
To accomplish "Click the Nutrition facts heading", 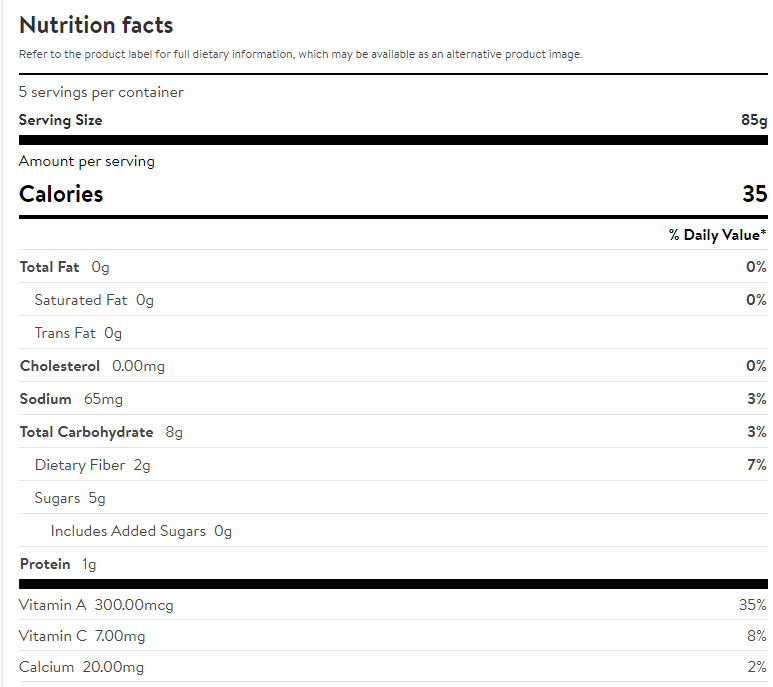I will click(x=96, y=25).
